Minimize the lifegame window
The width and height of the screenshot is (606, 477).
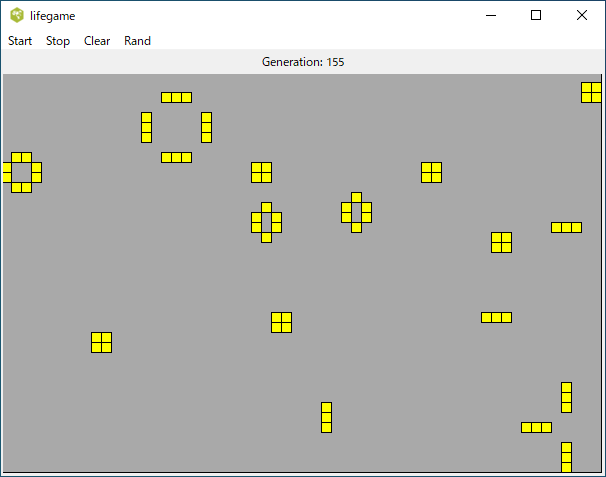pos(491,15)
